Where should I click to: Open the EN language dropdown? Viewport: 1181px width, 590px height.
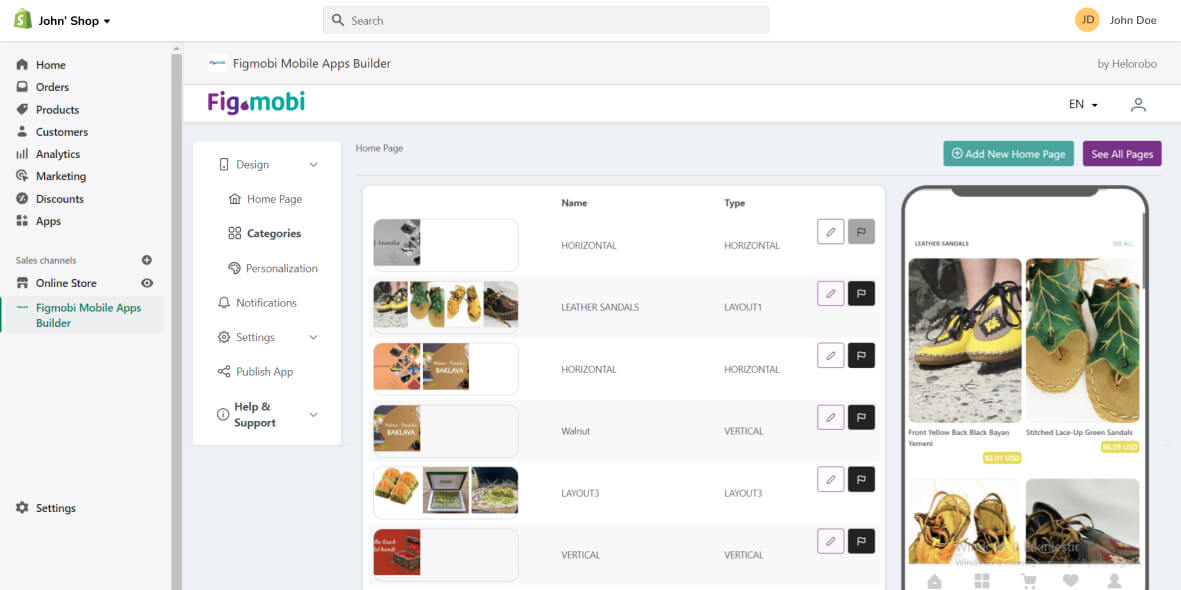click(x=1083, y=104)
